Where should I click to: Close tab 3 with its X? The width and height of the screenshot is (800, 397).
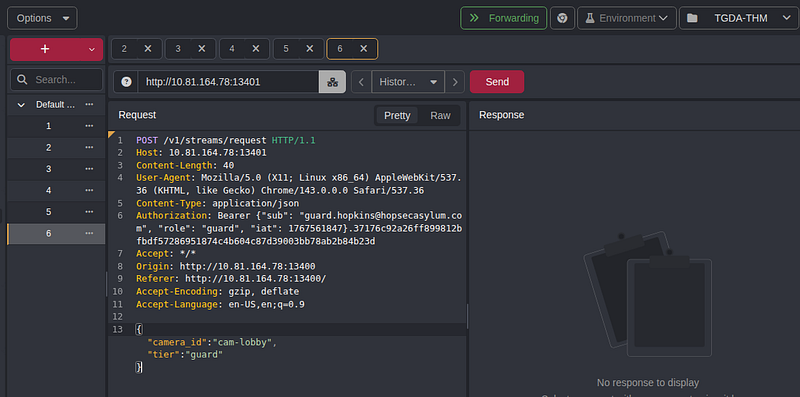point(202,49)
